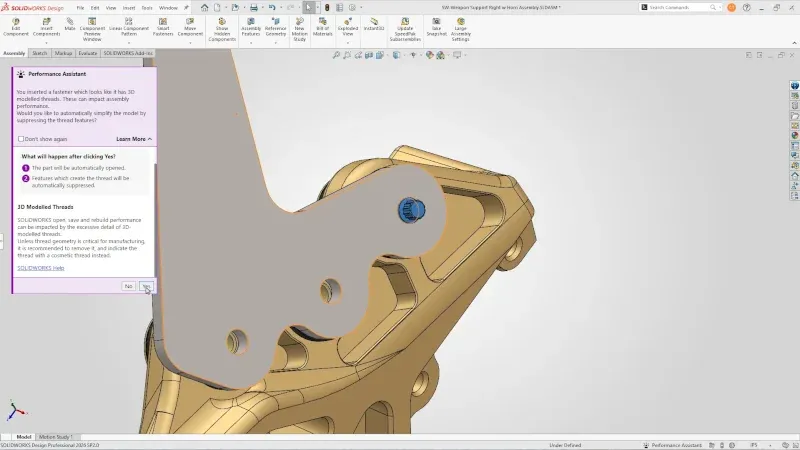Insert a Bill of Materials

(x=322, y=27)
